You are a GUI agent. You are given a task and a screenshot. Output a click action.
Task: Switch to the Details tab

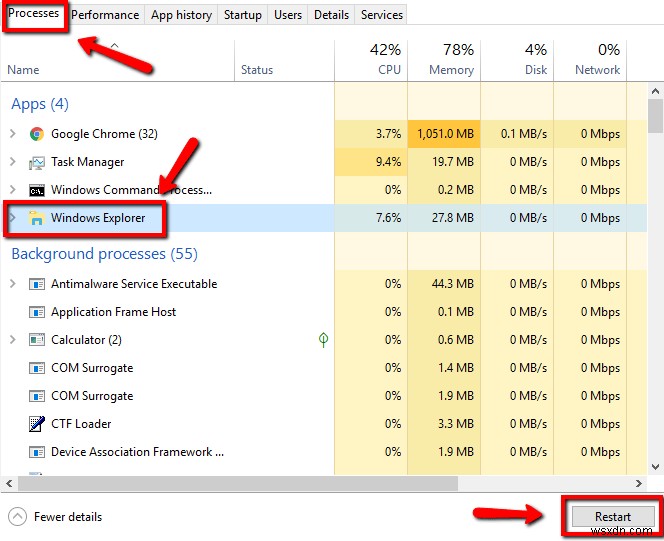tap(332, 15)
